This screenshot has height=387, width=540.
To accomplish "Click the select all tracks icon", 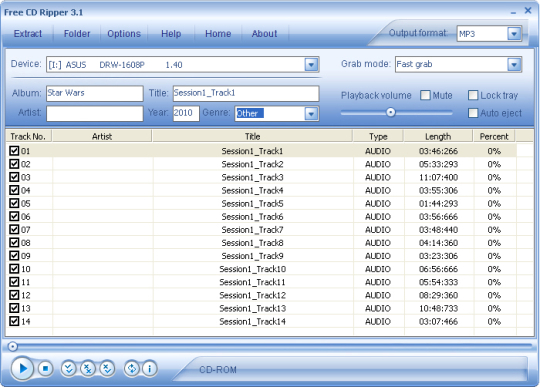I will point(69,369).
